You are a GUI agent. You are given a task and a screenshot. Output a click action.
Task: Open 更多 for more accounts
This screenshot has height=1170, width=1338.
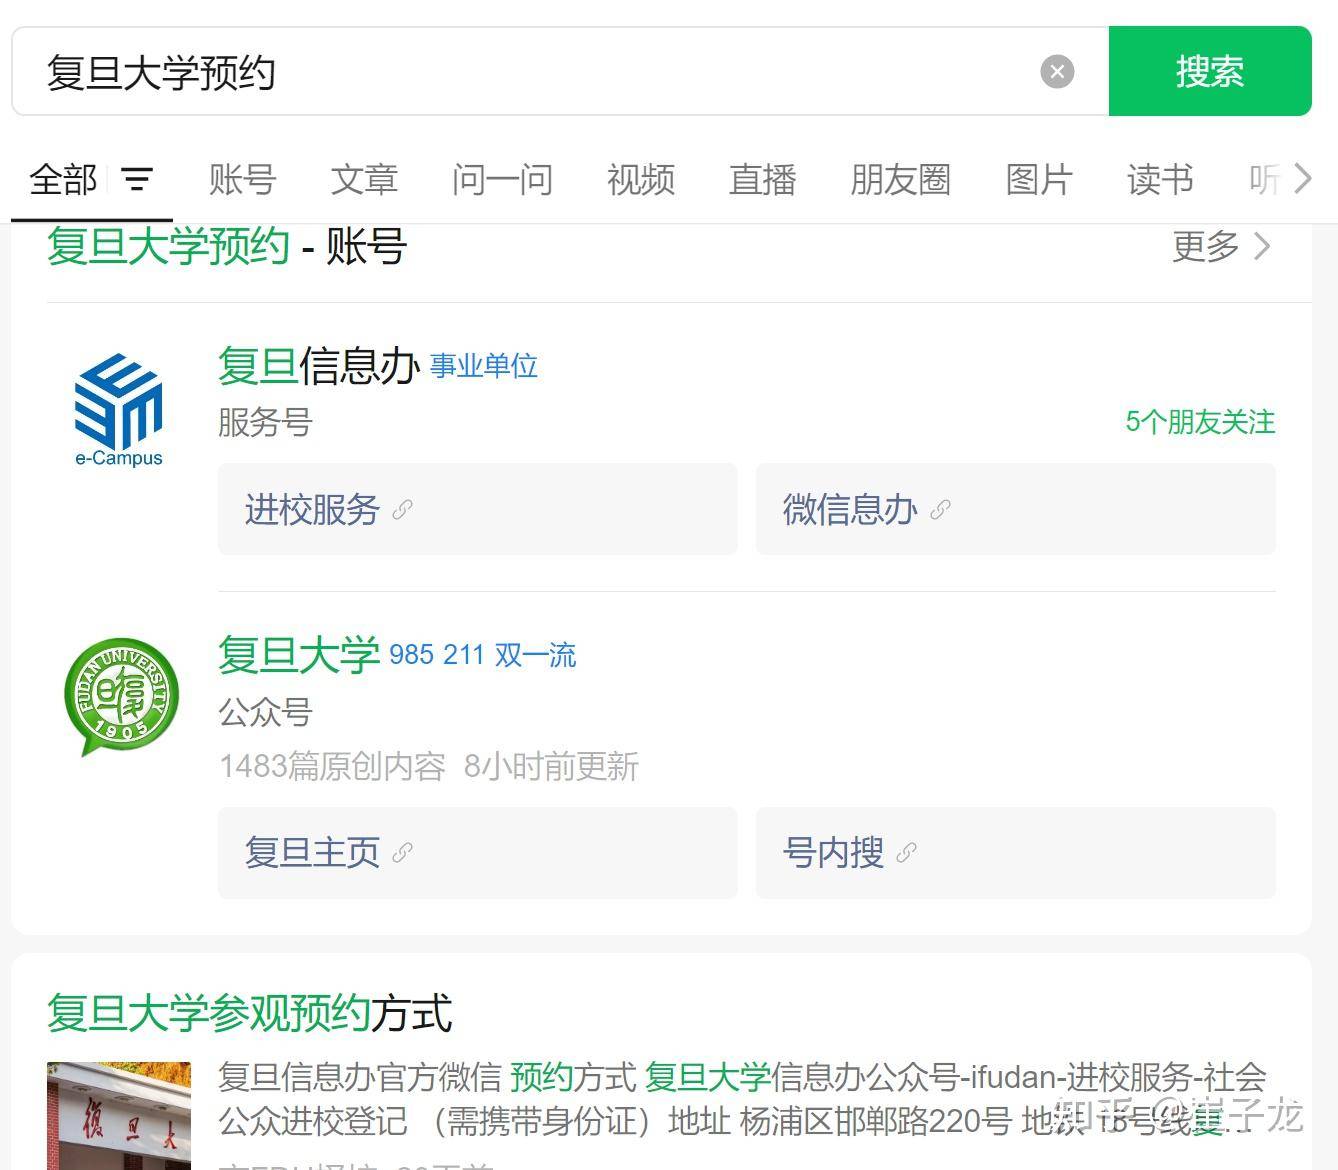coord(1221,246)
